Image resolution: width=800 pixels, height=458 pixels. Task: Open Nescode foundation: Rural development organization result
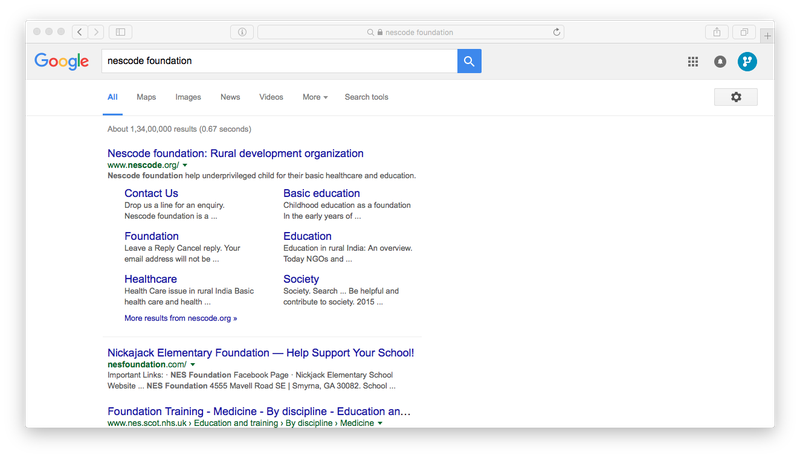235,154
